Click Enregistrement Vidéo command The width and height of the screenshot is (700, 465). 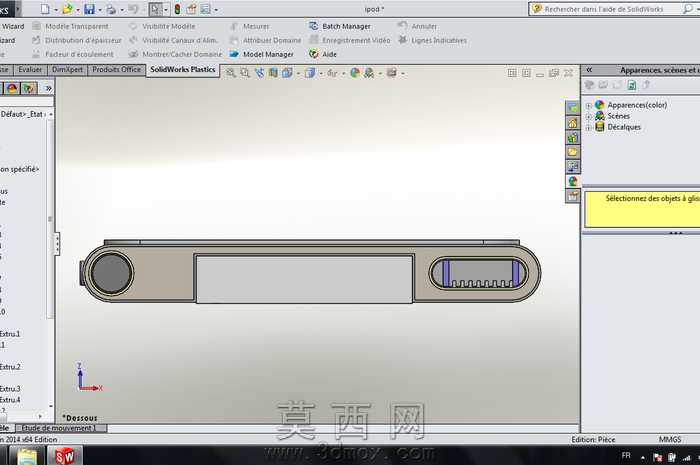click(x=350, y=40)
